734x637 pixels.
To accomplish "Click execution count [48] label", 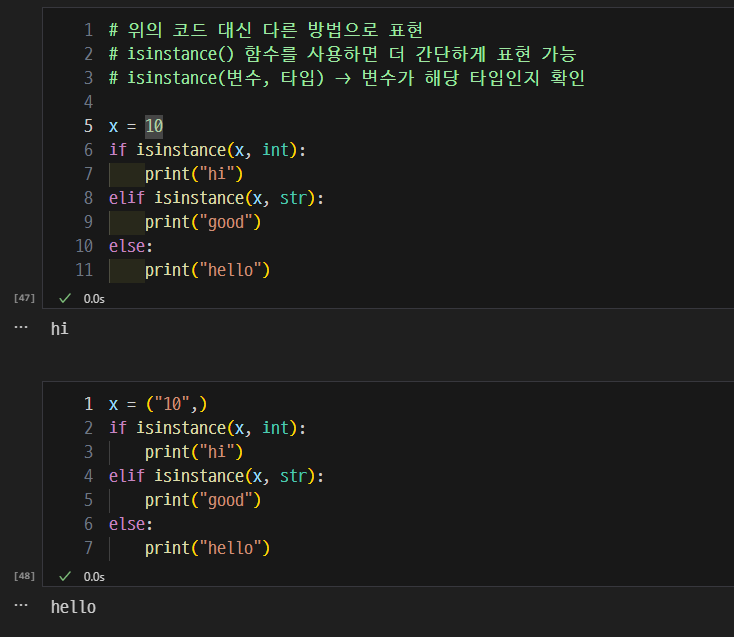I will coord(24,576).
